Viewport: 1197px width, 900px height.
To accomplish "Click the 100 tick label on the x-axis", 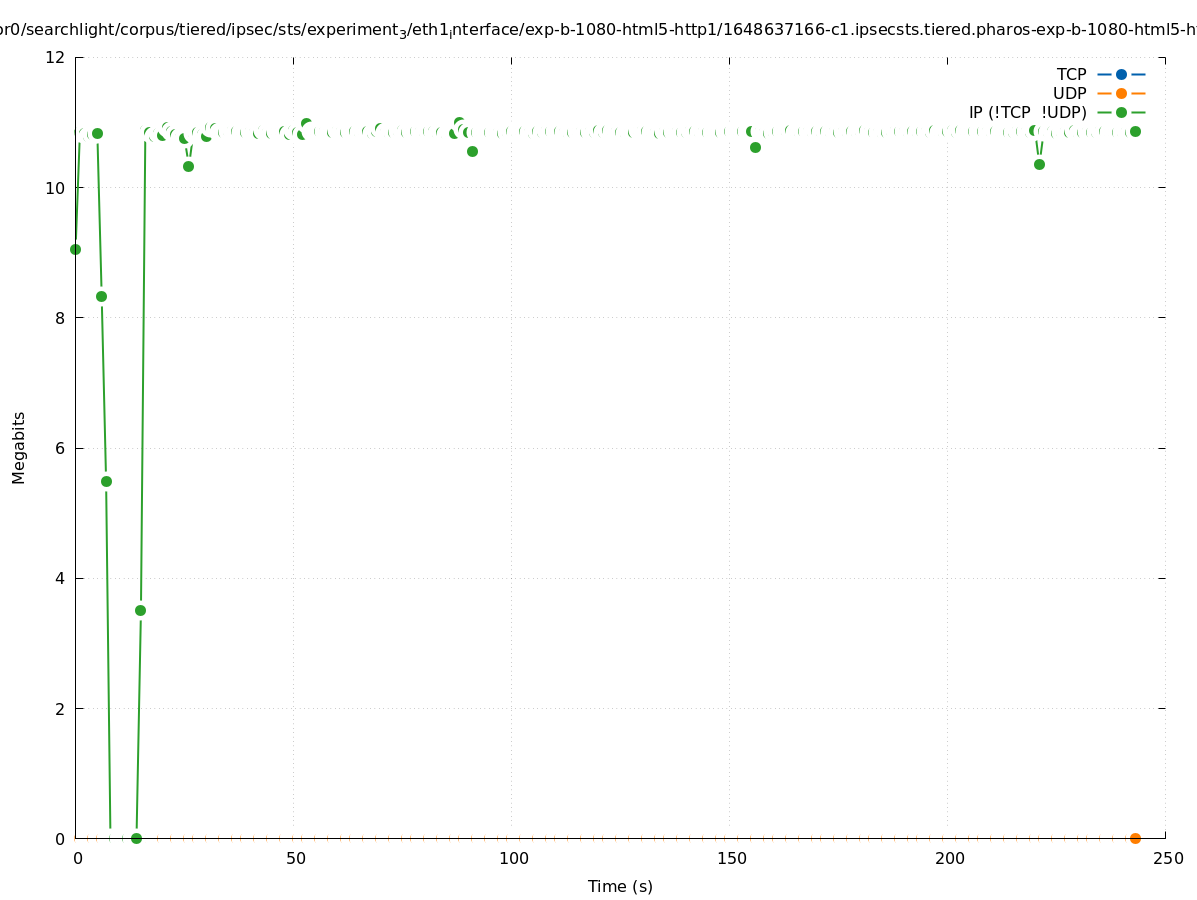I will 513,859.
